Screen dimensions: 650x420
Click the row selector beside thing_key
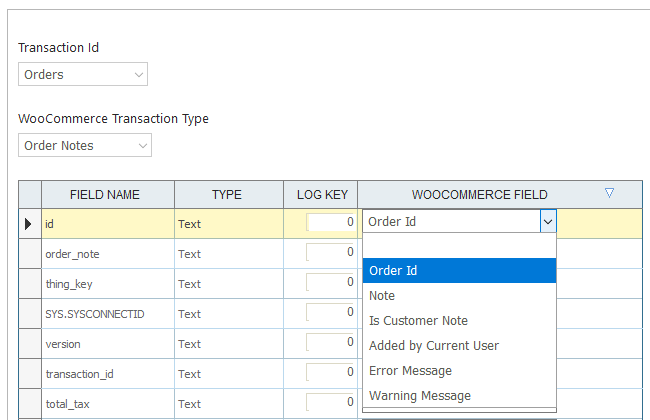click(x=30, y=284)
